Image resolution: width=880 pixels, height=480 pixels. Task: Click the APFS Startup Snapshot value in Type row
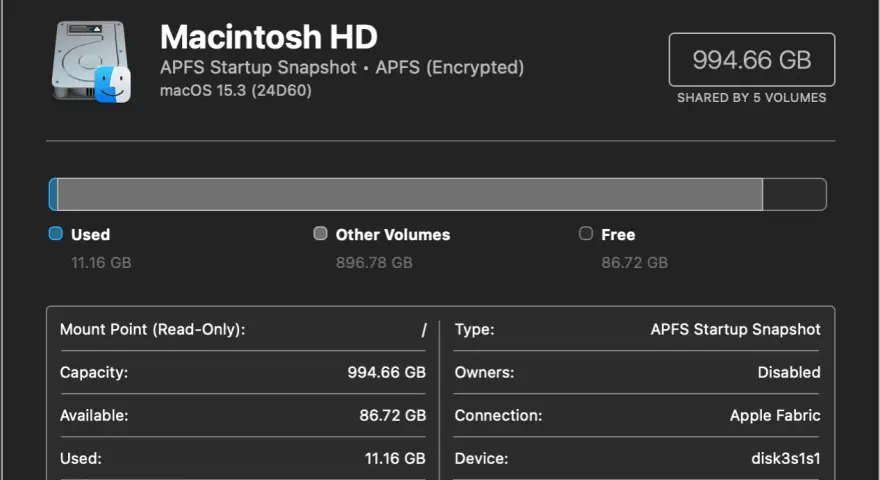[735, 330]
